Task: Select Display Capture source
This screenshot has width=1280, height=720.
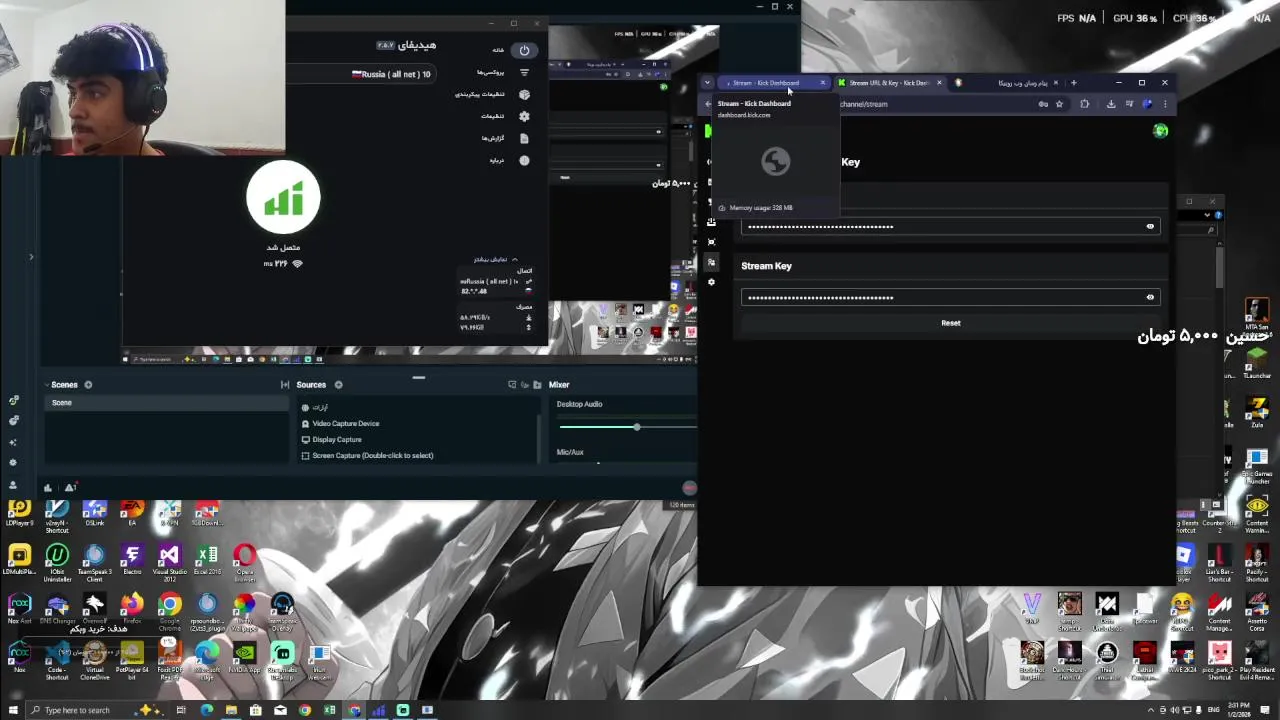Action: [337, 440]
